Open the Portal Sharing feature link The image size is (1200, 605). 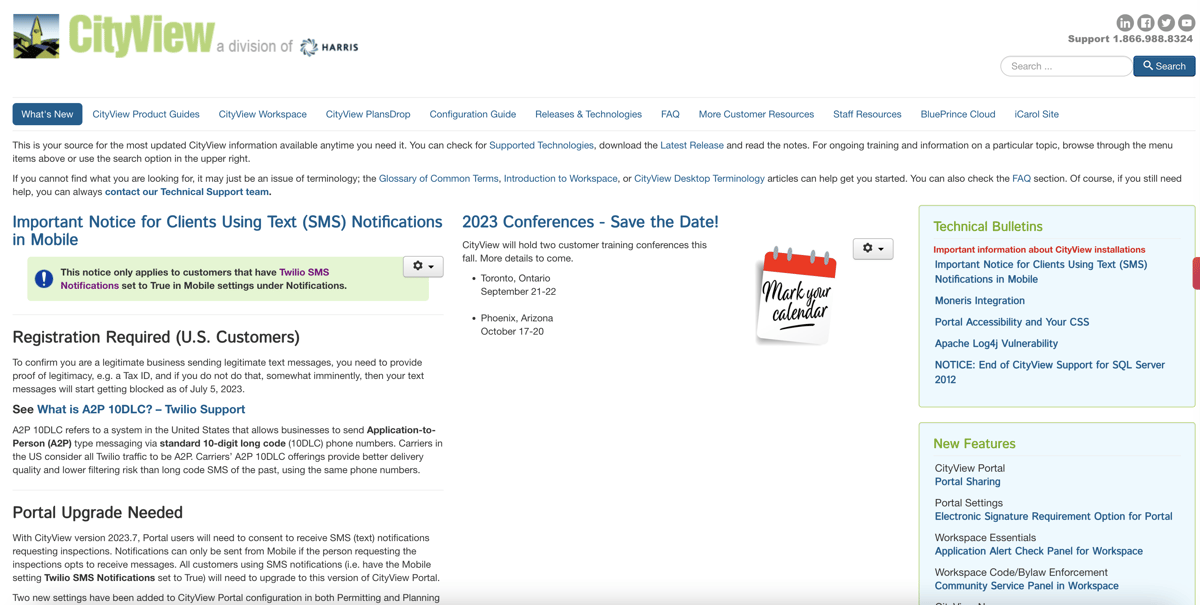pyautogui.click(x=967, y=482)
